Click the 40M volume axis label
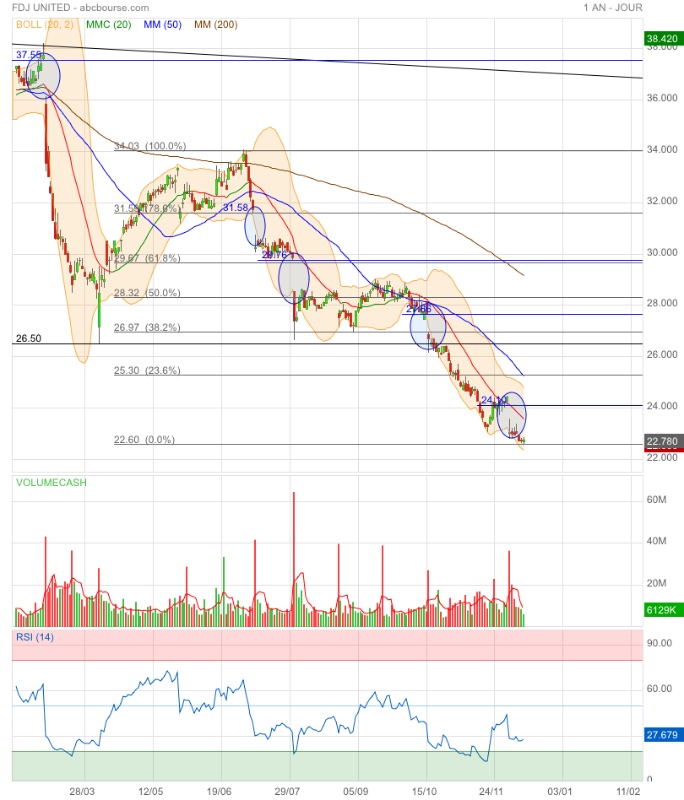 tap(656, 541)
